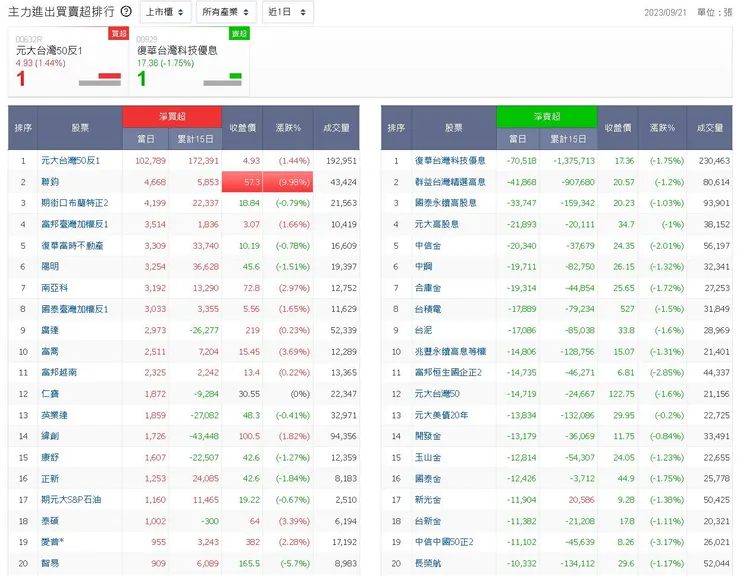740x576 pixels.
Task: Open stock link 復華富時不動產
Action: point(72,246)
